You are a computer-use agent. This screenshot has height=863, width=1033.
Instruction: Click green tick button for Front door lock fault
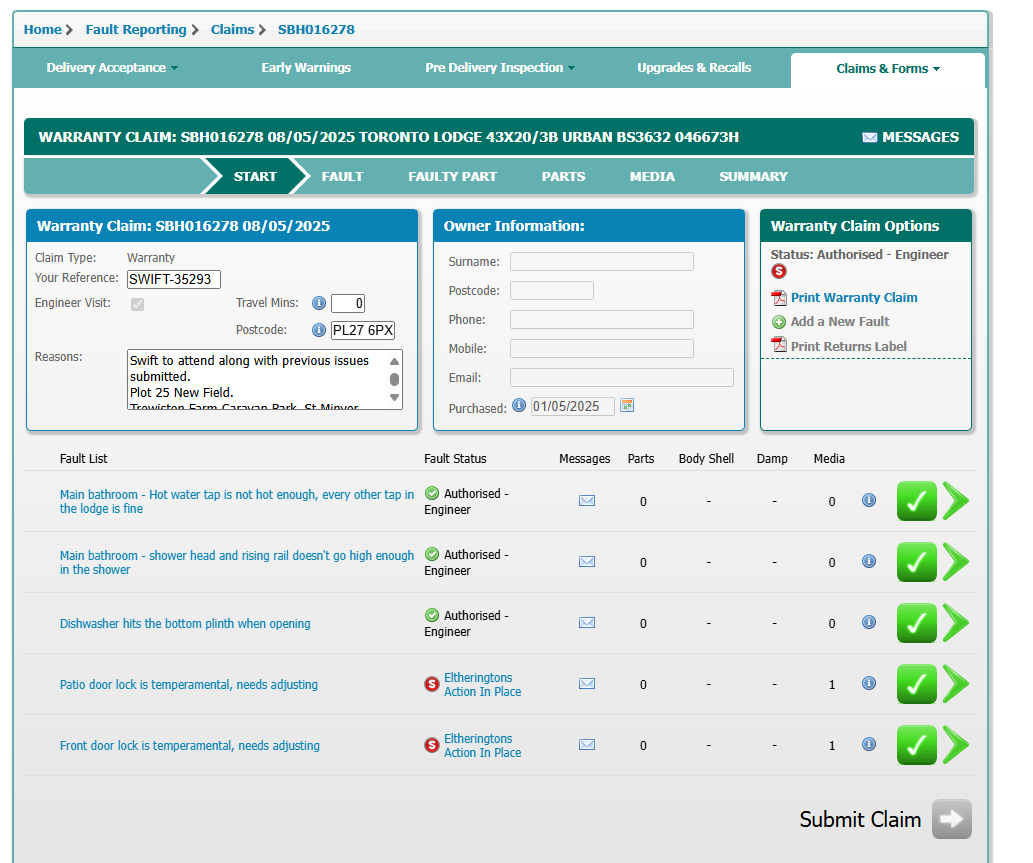(x=916, y=745)
